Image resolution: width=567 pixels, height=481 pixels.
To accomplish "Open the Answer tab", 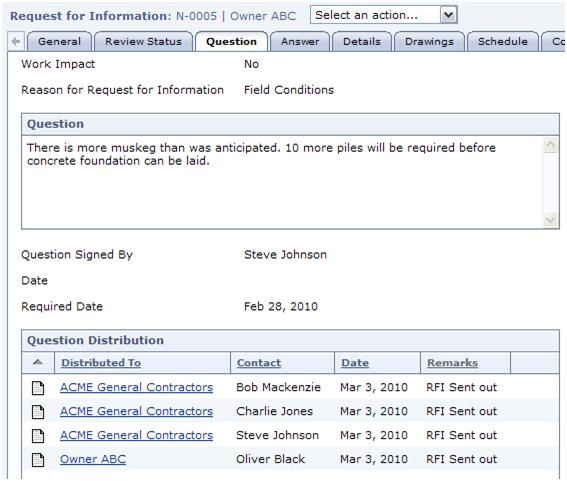I will [300, 42].
